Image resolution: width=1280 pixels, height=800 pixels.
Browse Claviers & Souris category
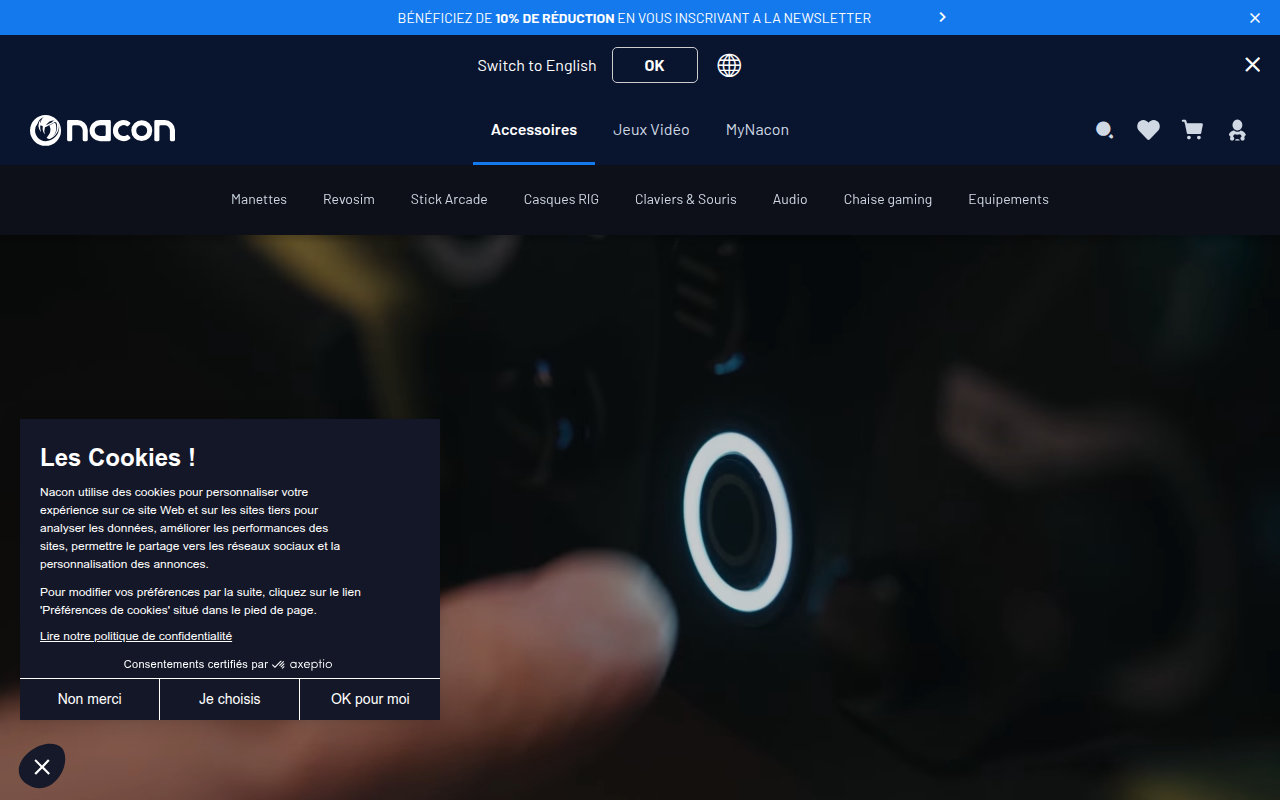686,199
